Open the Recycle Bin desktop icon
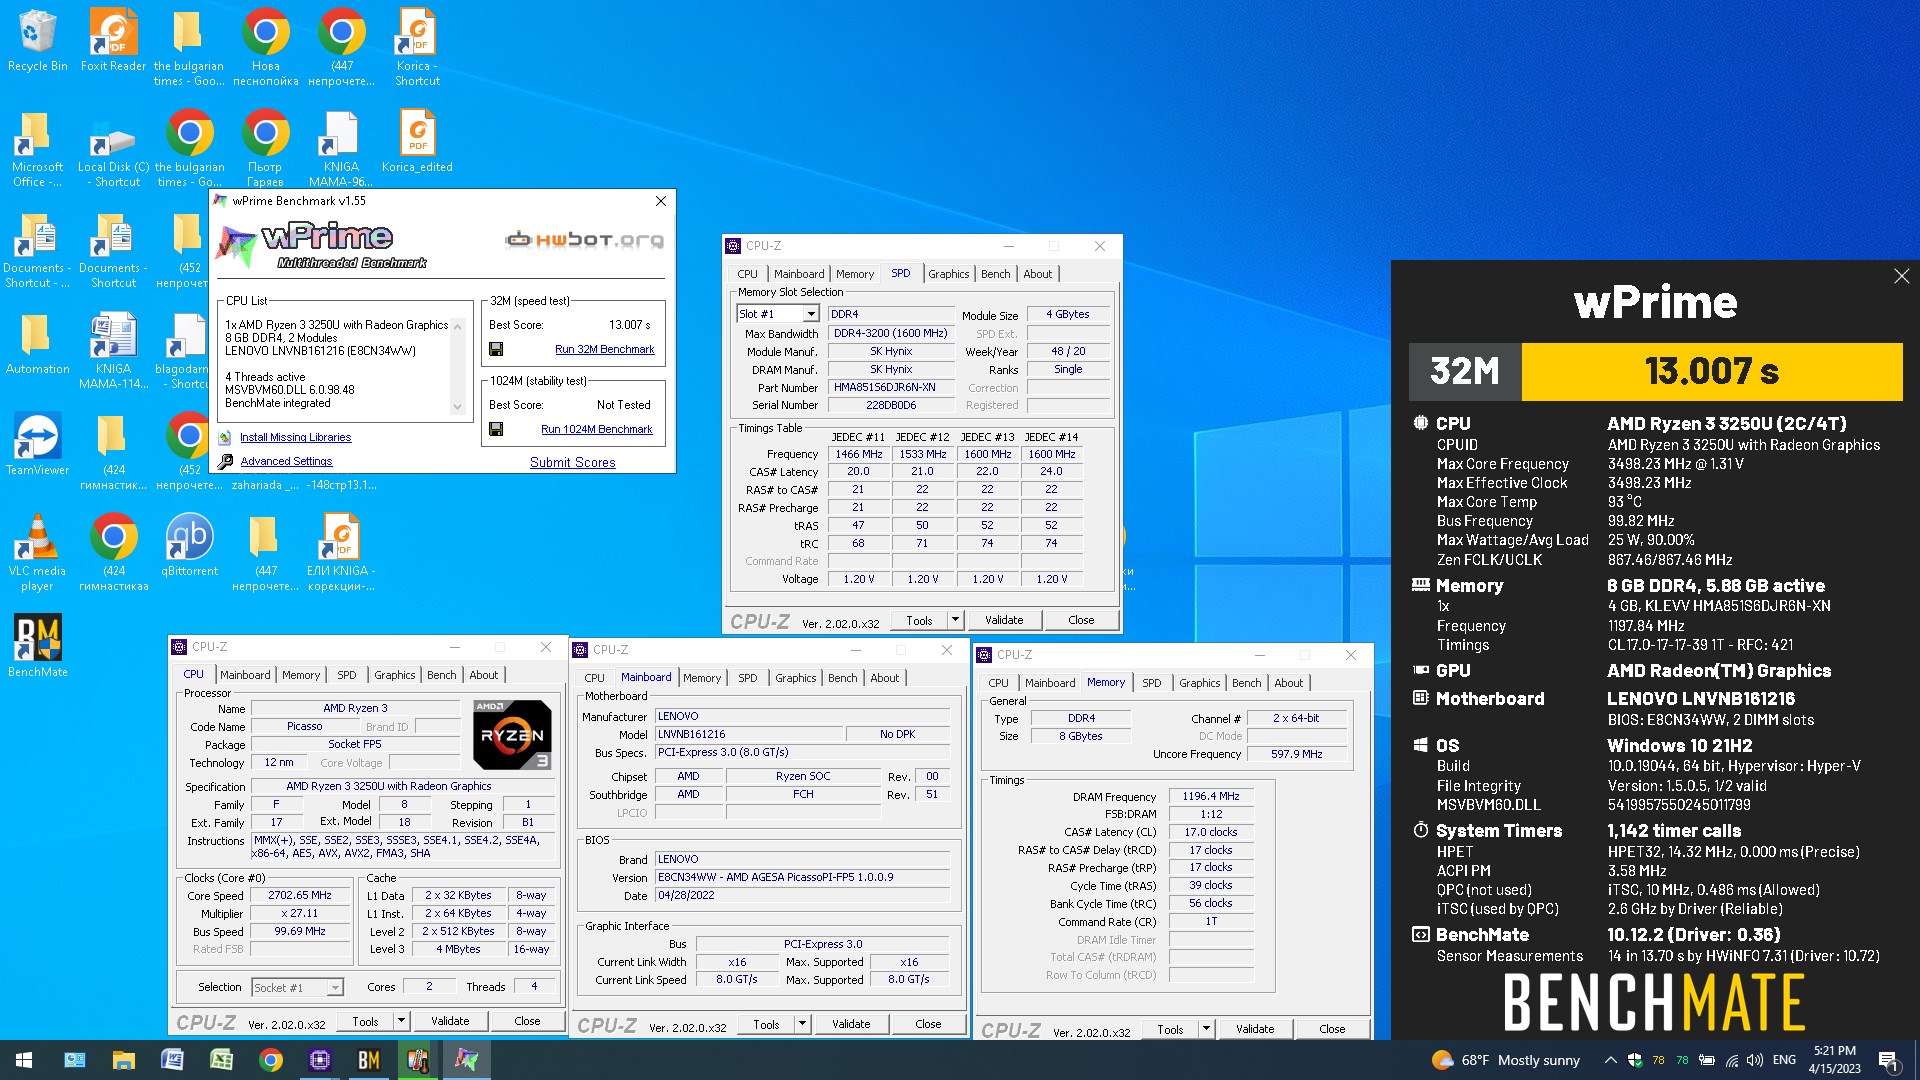The height and width of the screenshot is (1080, 1920). pyautogui.click(x=37, y=40)
